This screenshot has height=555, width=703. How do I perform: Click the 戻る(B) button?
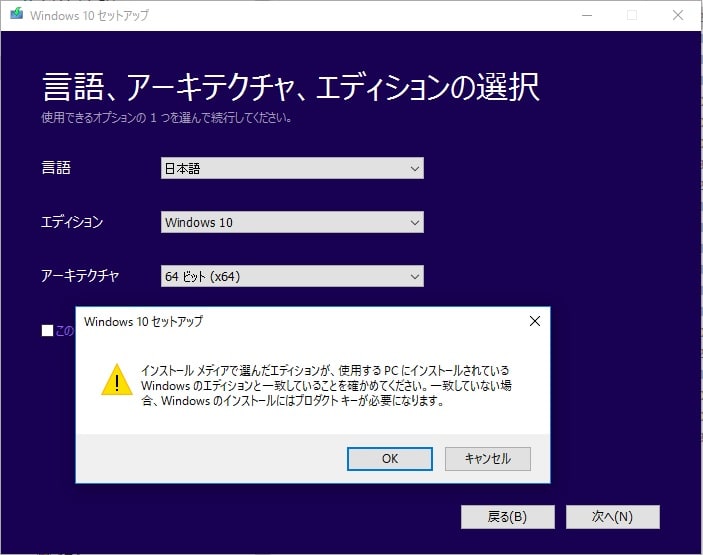(508, 517)
